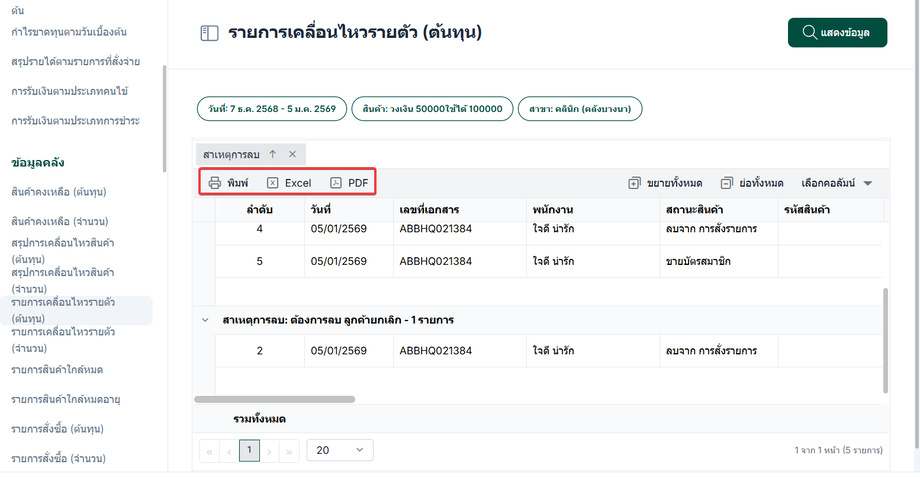920x477 pixels.
Task: Click the พิมพ์ (print) icon
Action: click(214, 183)
